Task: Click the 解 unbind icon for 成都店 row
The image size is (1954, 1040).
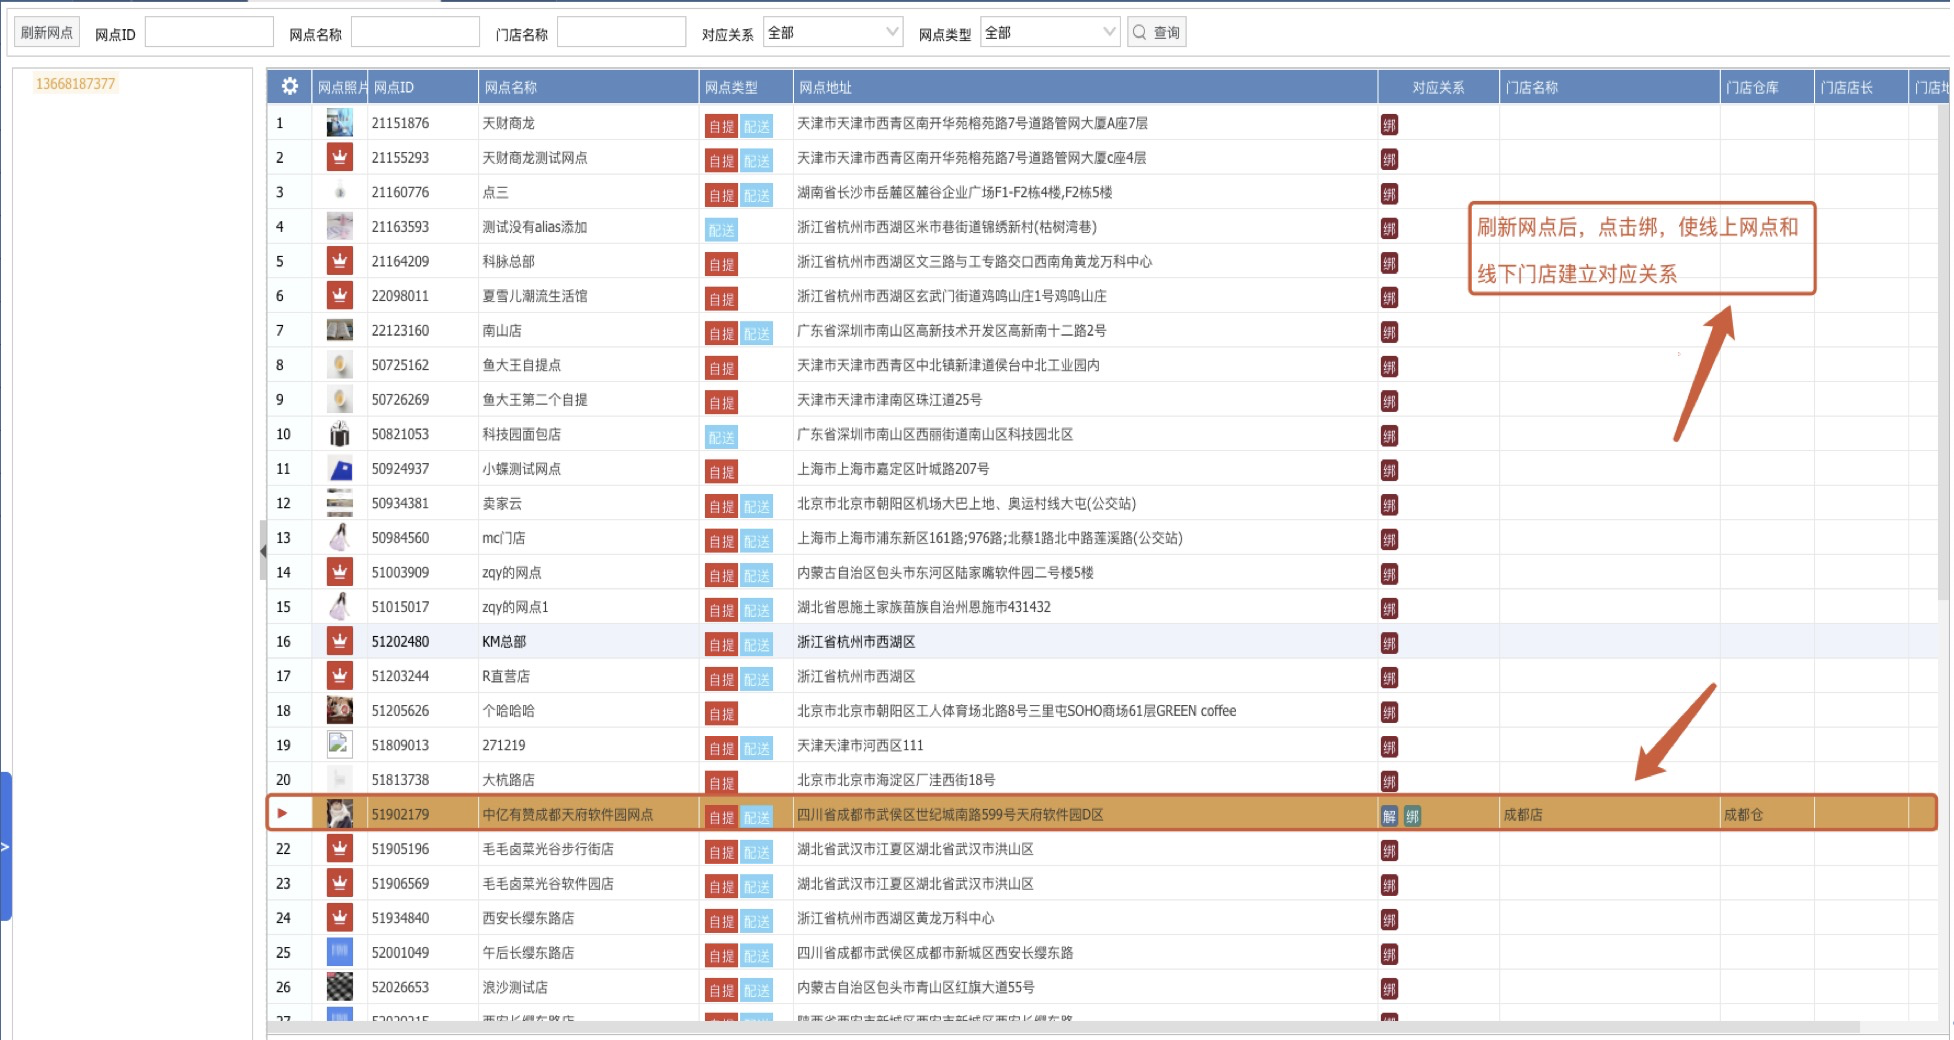Action: (1389, 816)
